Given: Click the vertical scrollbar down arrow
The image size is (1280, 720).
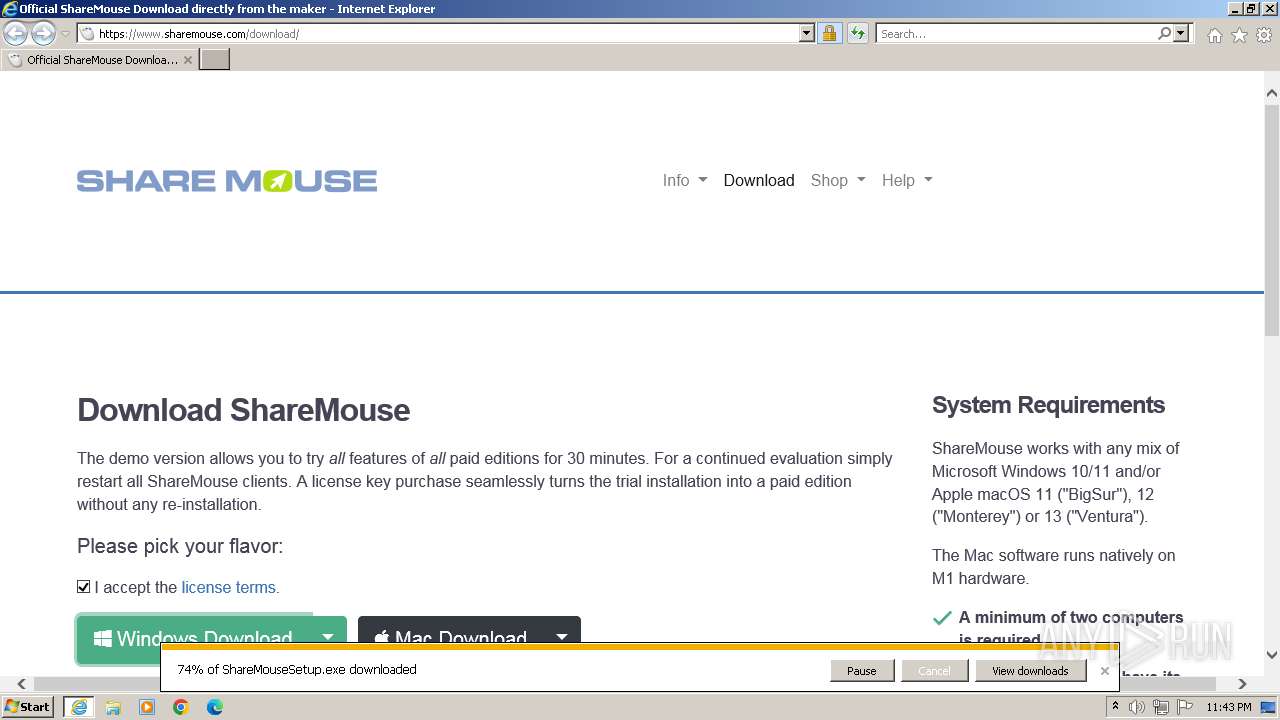Looking at the screenshot, I should click(x=1271, y=655).
